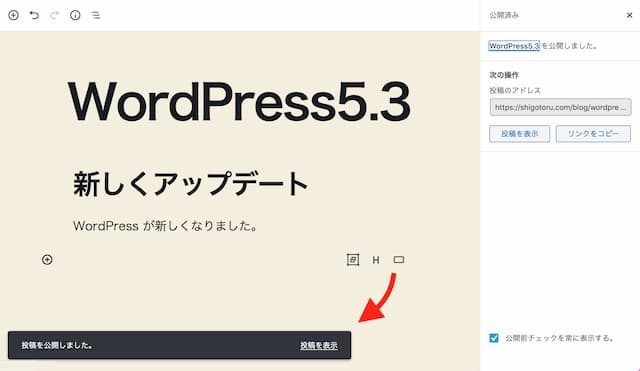Click the 投稿を表示 button in sidebar

click(x=520, y=134)
